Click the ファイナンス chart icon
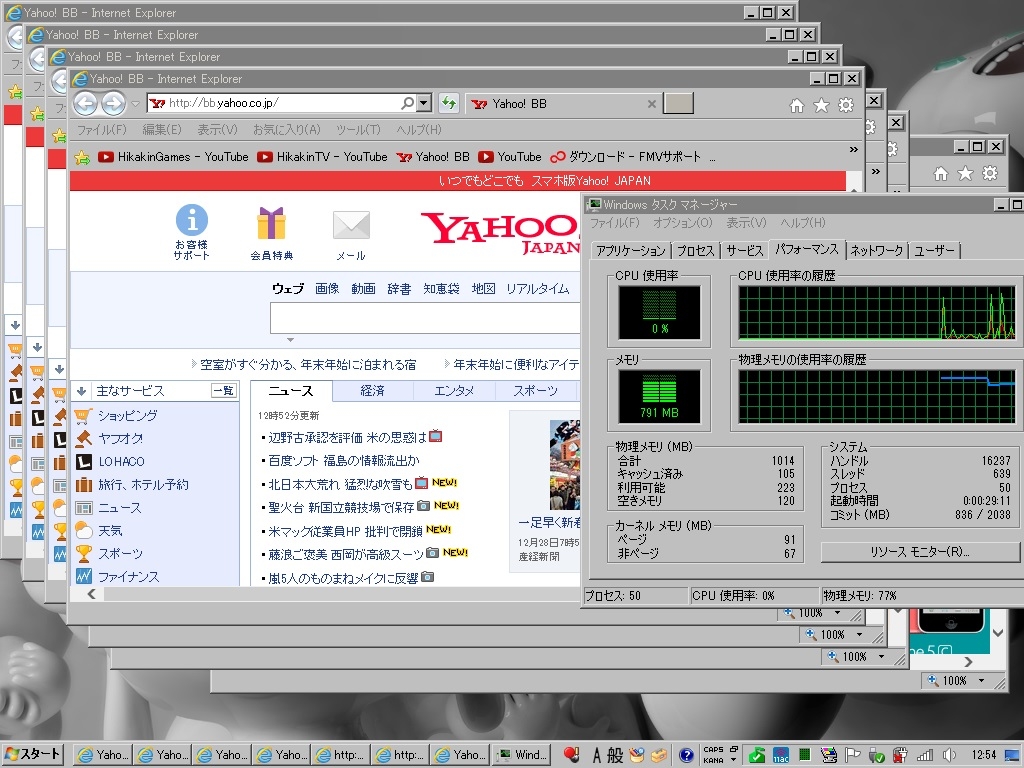Viewport: 1024px width, 768px height. coord(84,576)
